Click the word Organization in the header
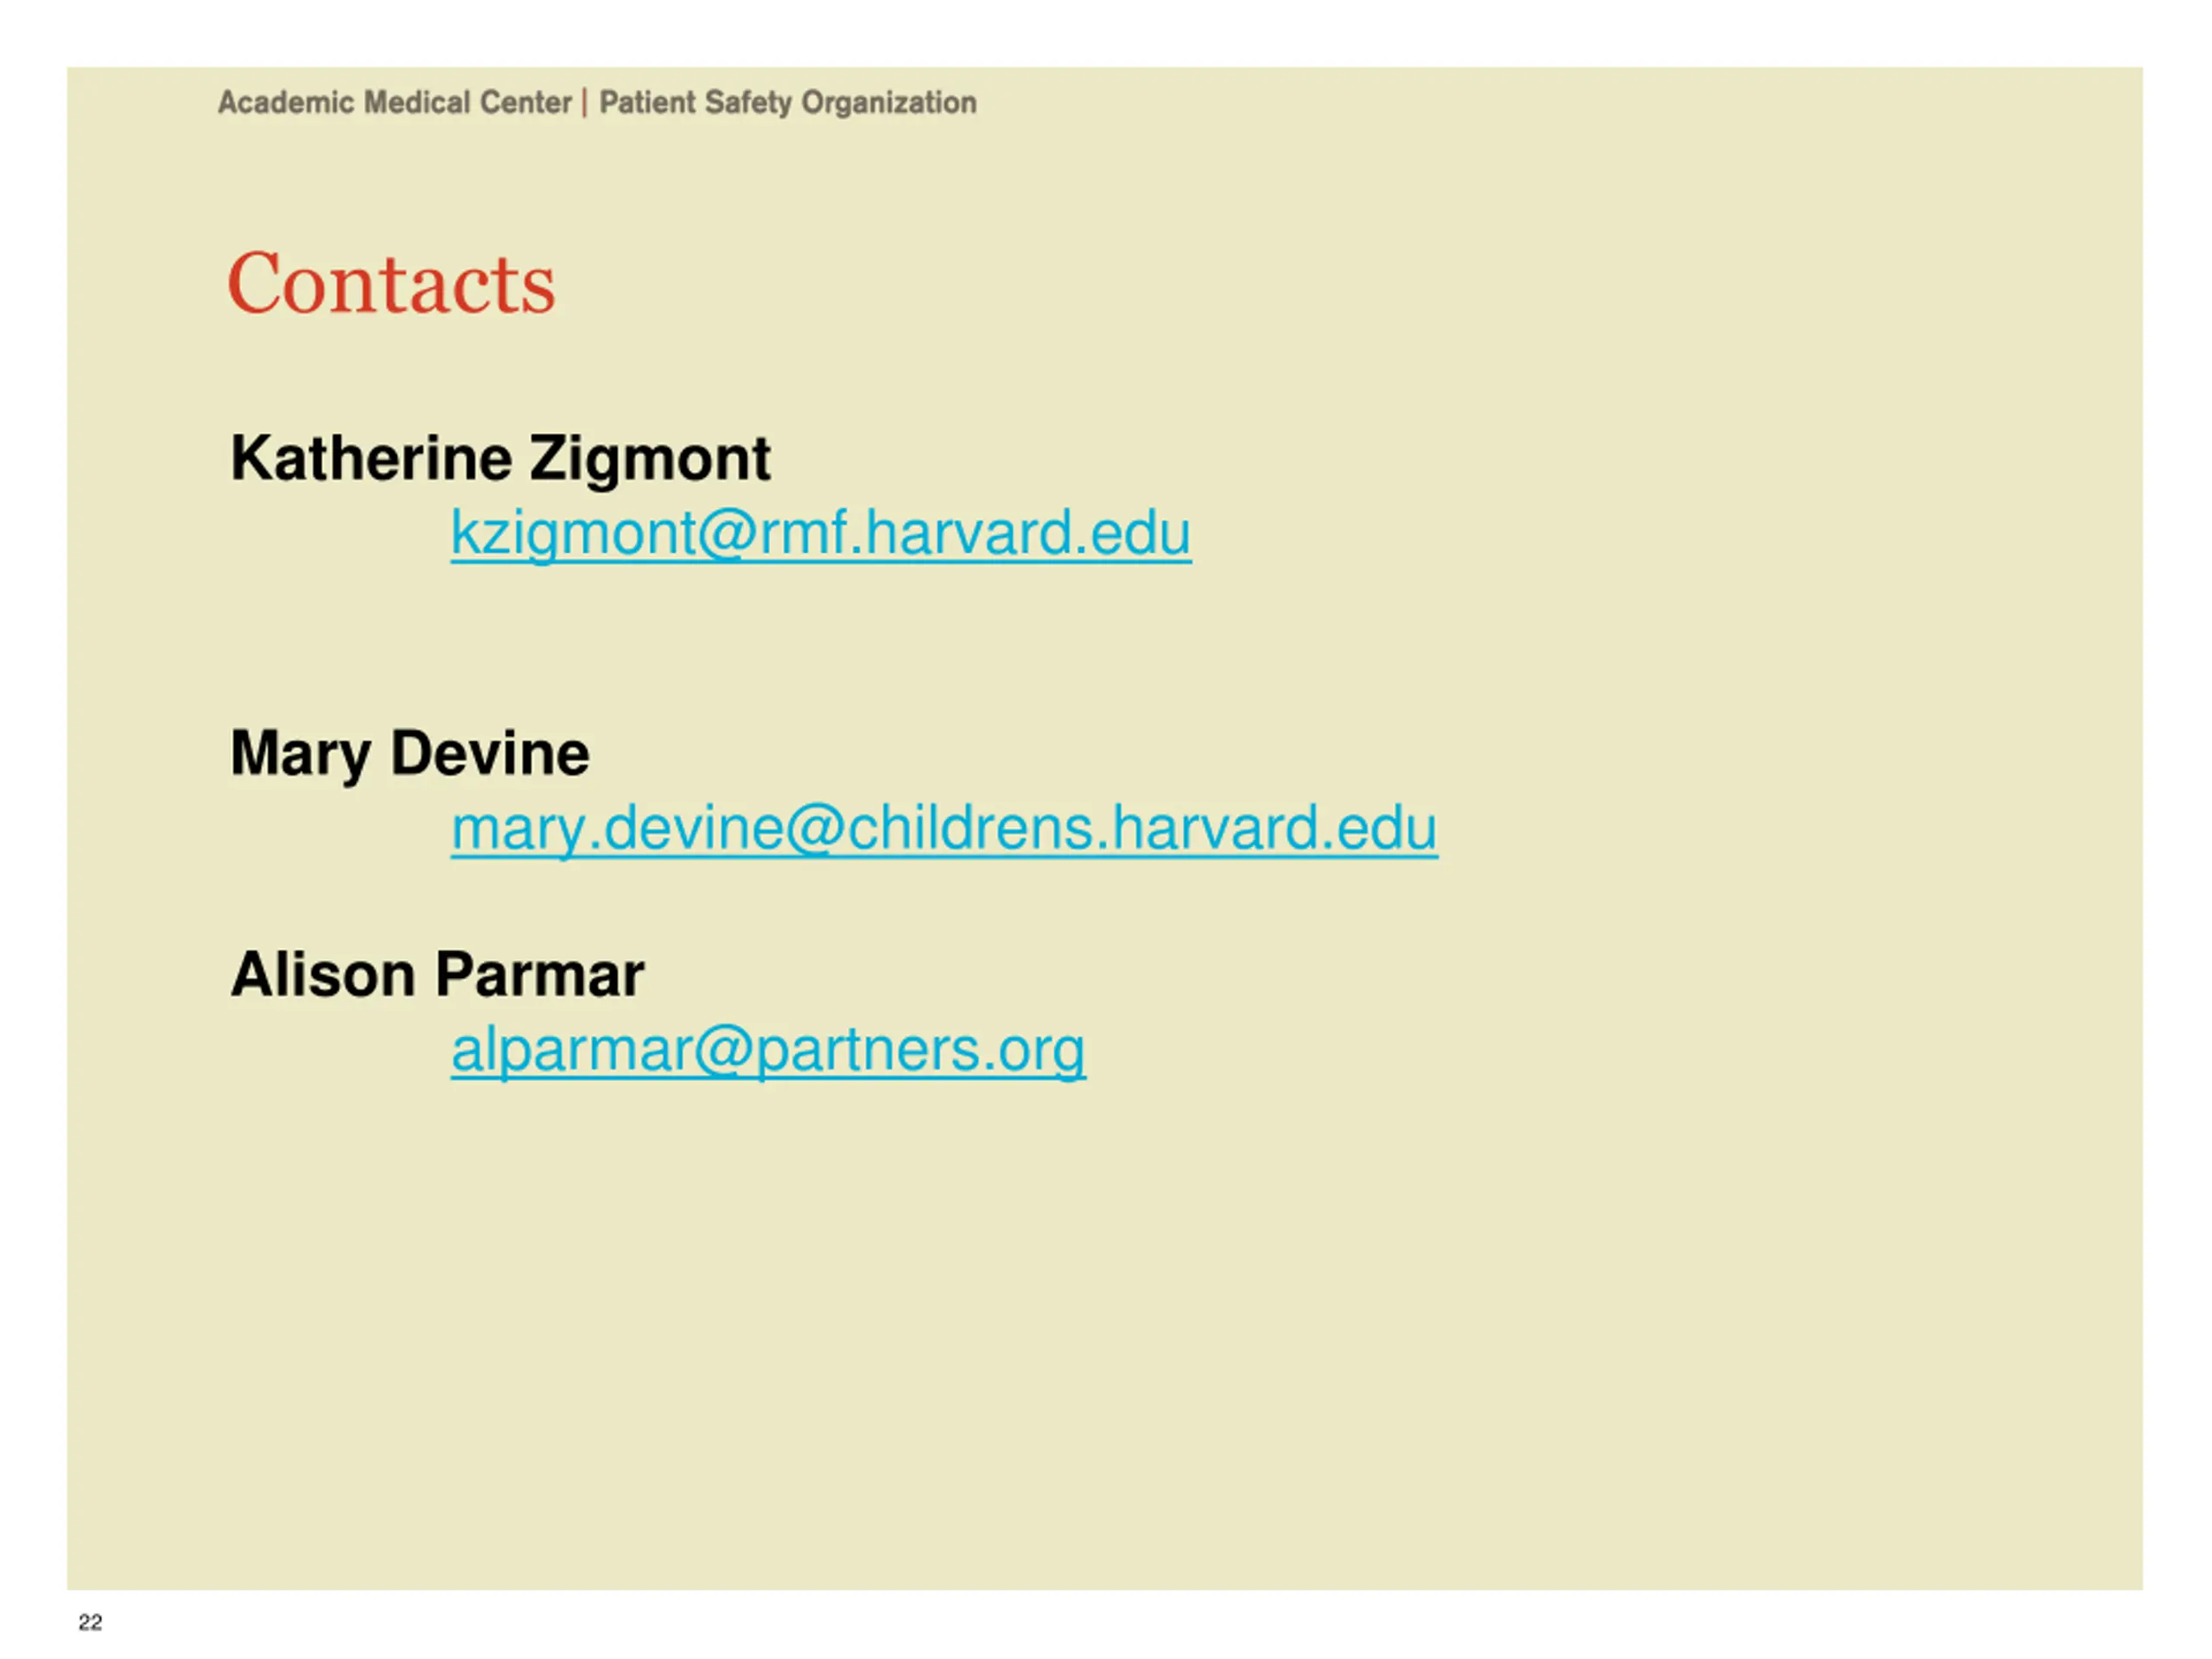Screen dimensions: 2212x1659 [x=889, y=103]
